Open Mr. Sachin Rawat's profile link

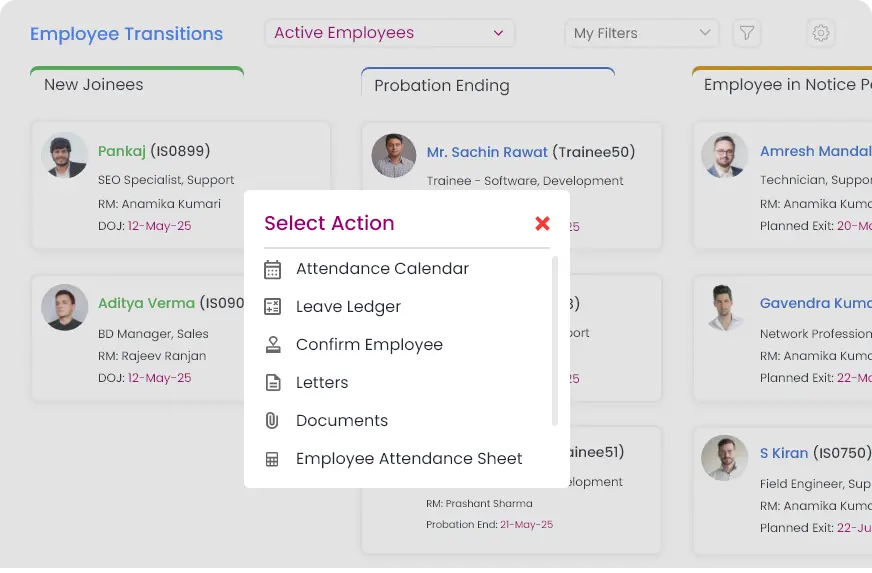tap(487, 153)
